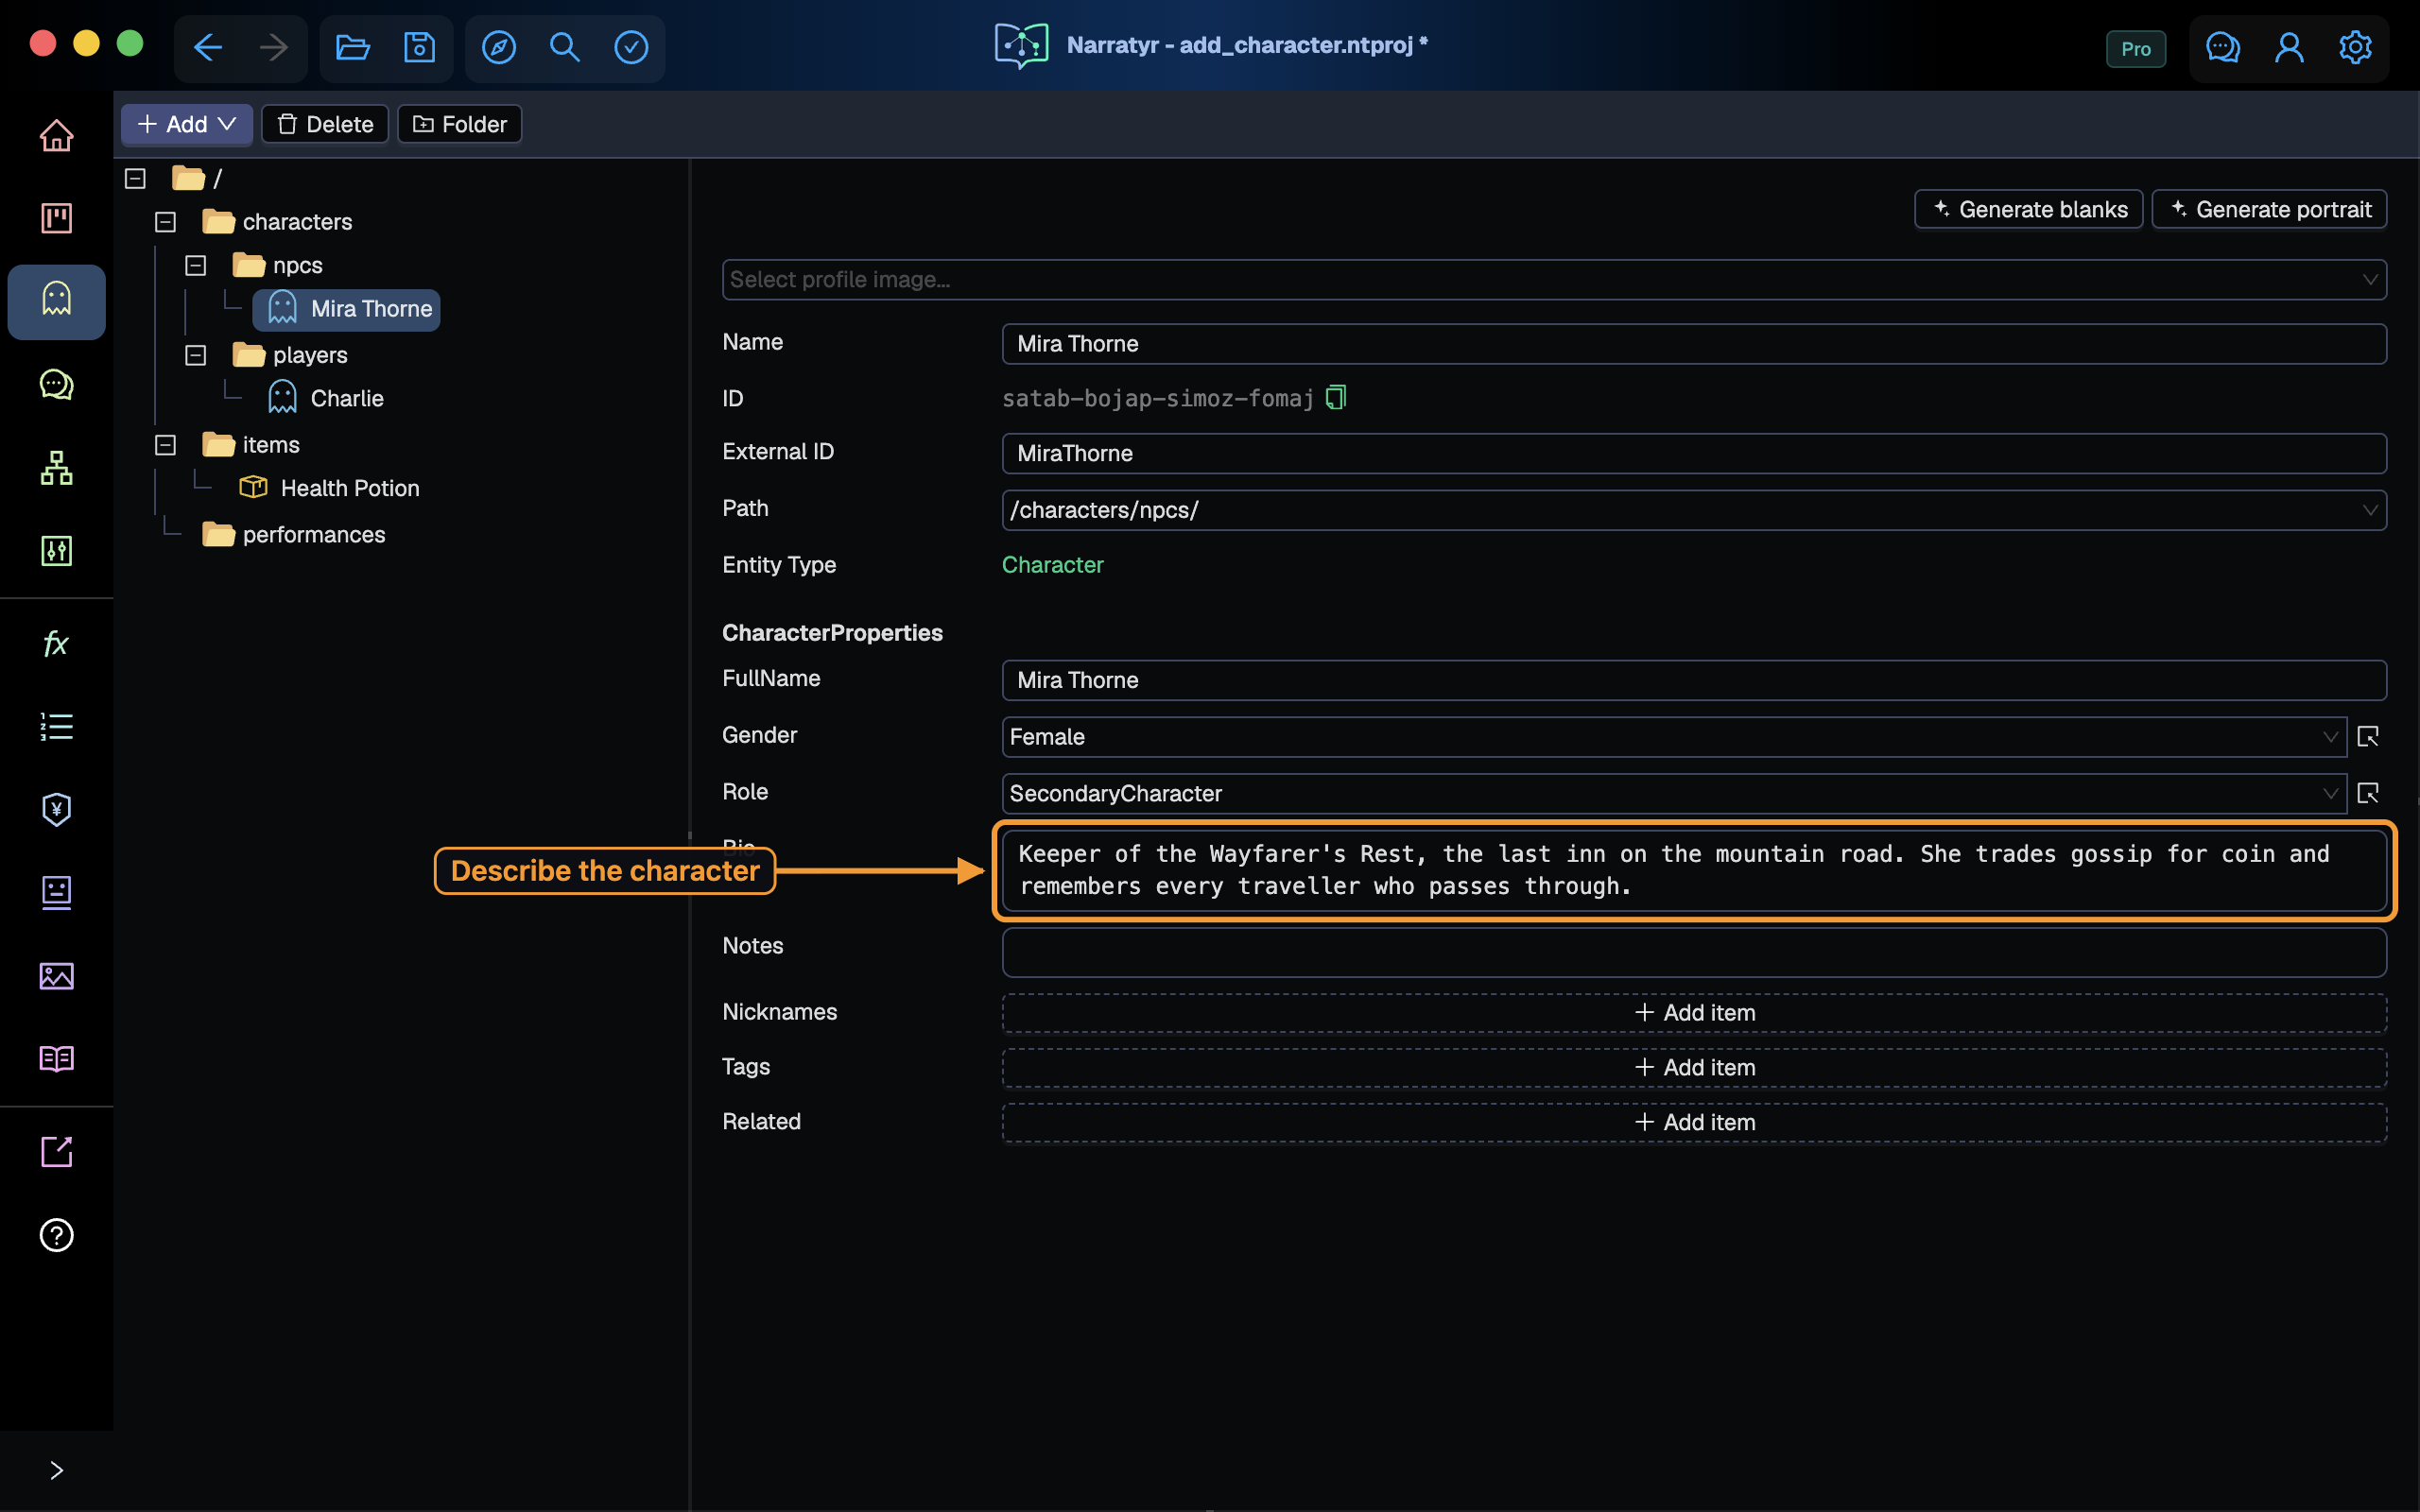Select the characters ghost sidebar icon

pyautogui.click(x=56, y=301)
